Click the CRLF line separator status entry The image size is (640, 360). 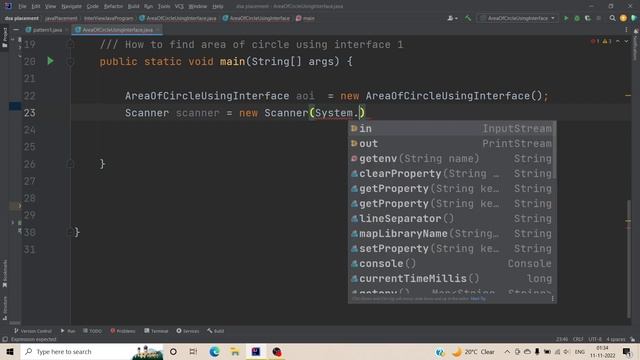coord(578,339)
